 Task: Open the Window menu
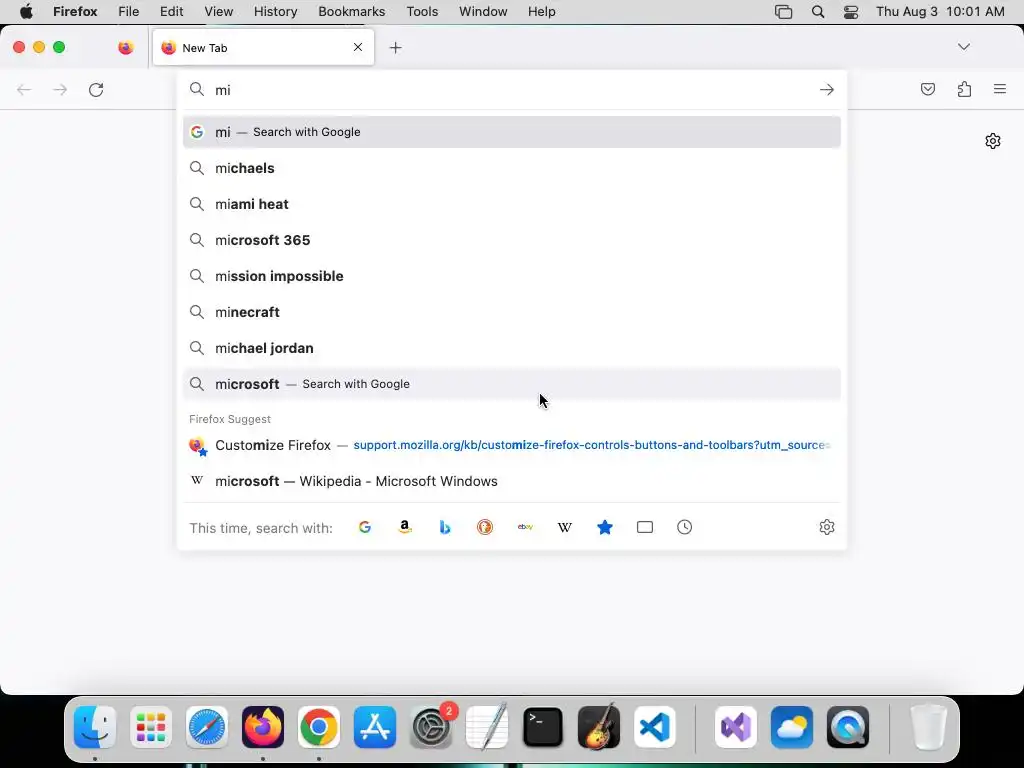click(483, 12)
